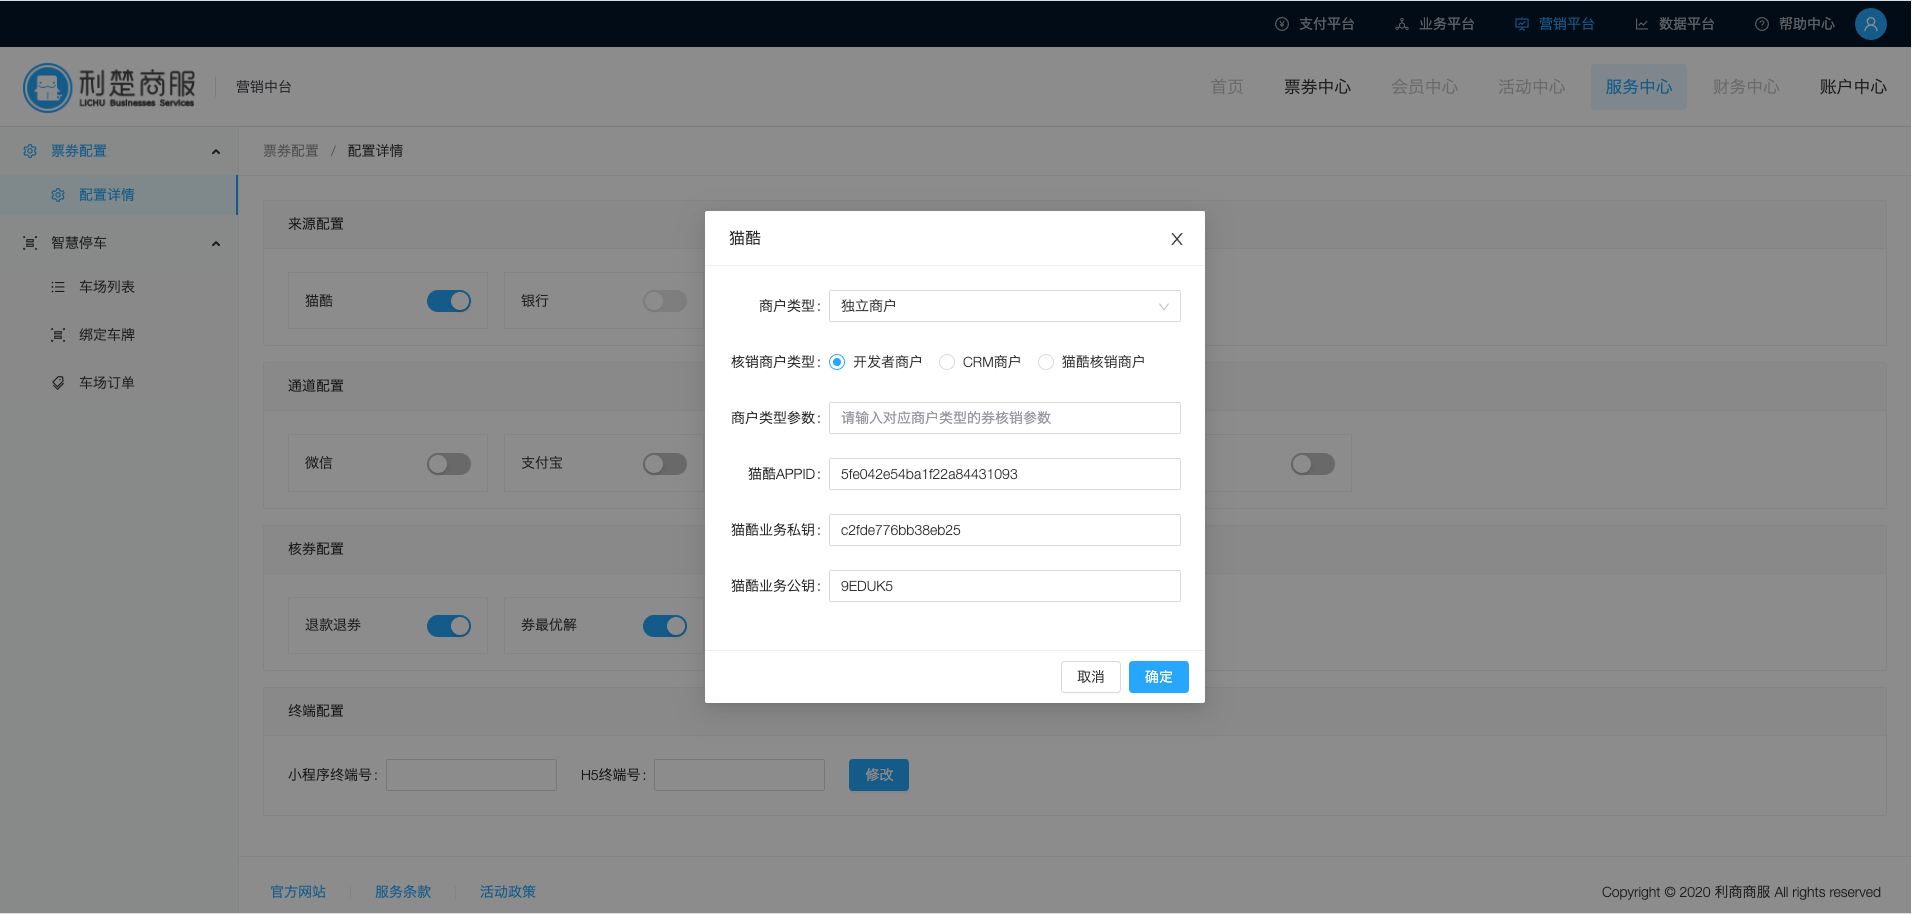Image resolution: width=1912 pixels, height=914 pixels.
Task: Toggle the 退款退券 switch
Action: [x=449, y=626]
